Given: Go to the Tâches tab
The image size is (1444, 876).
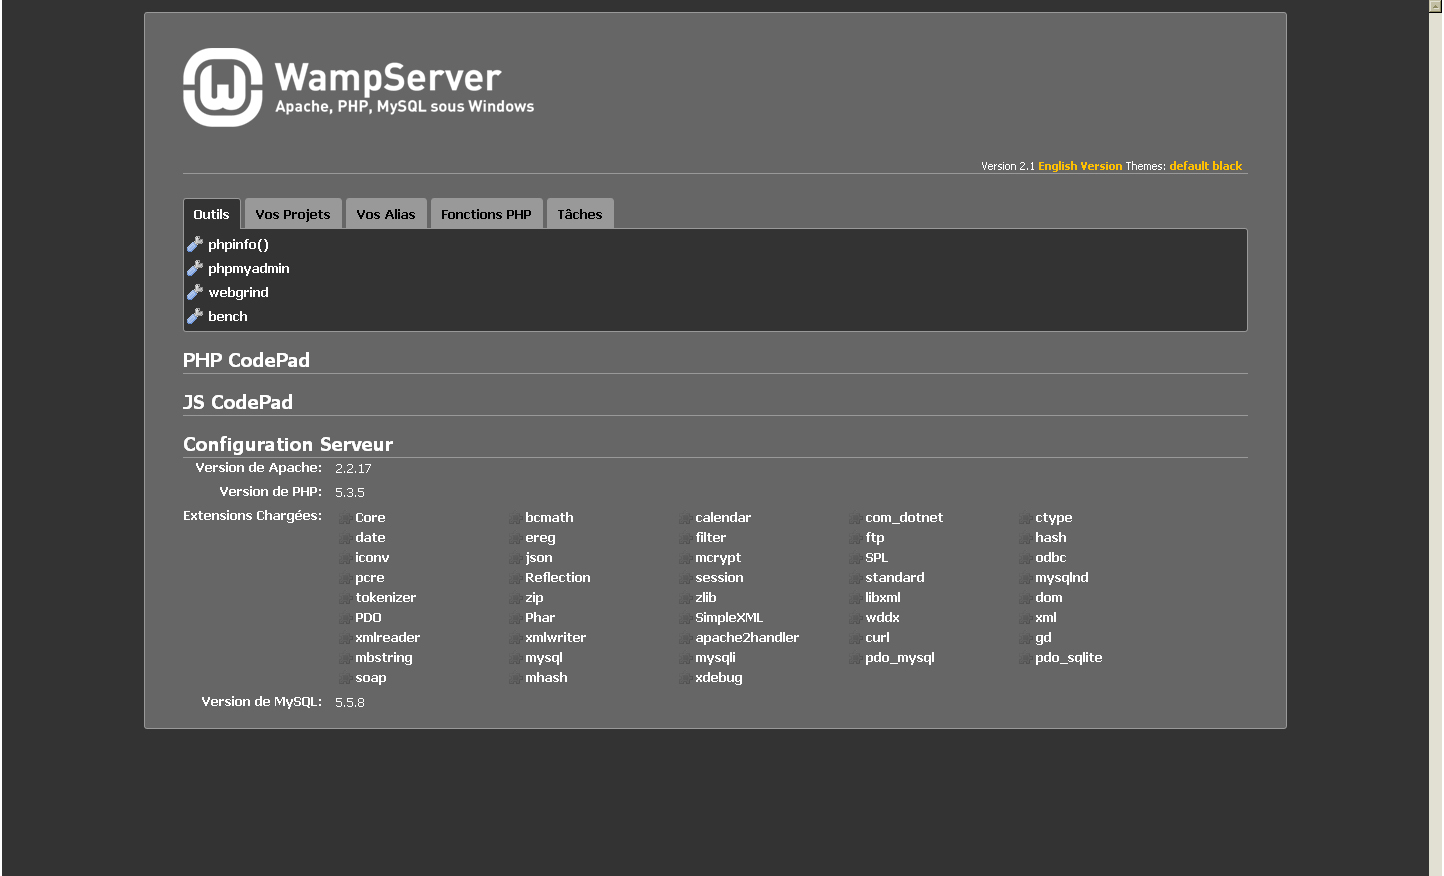Looking at the screenshot, I should 579,214.
